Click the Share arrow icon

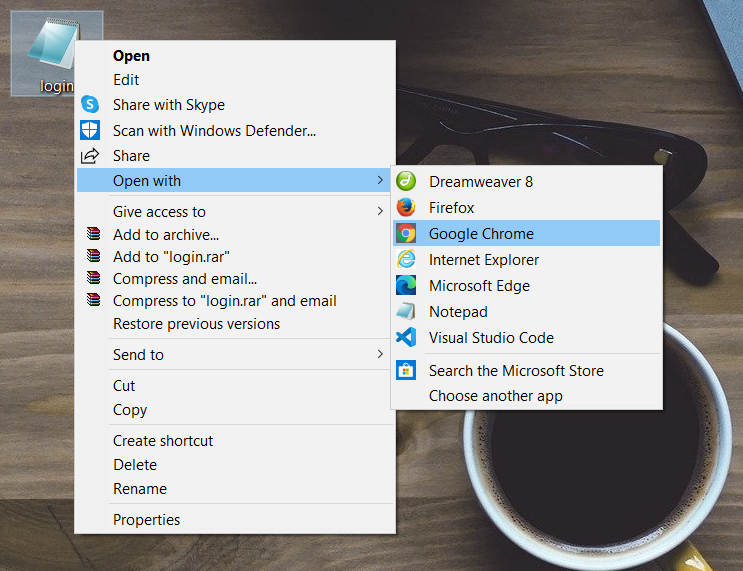[x=90, y=155]
